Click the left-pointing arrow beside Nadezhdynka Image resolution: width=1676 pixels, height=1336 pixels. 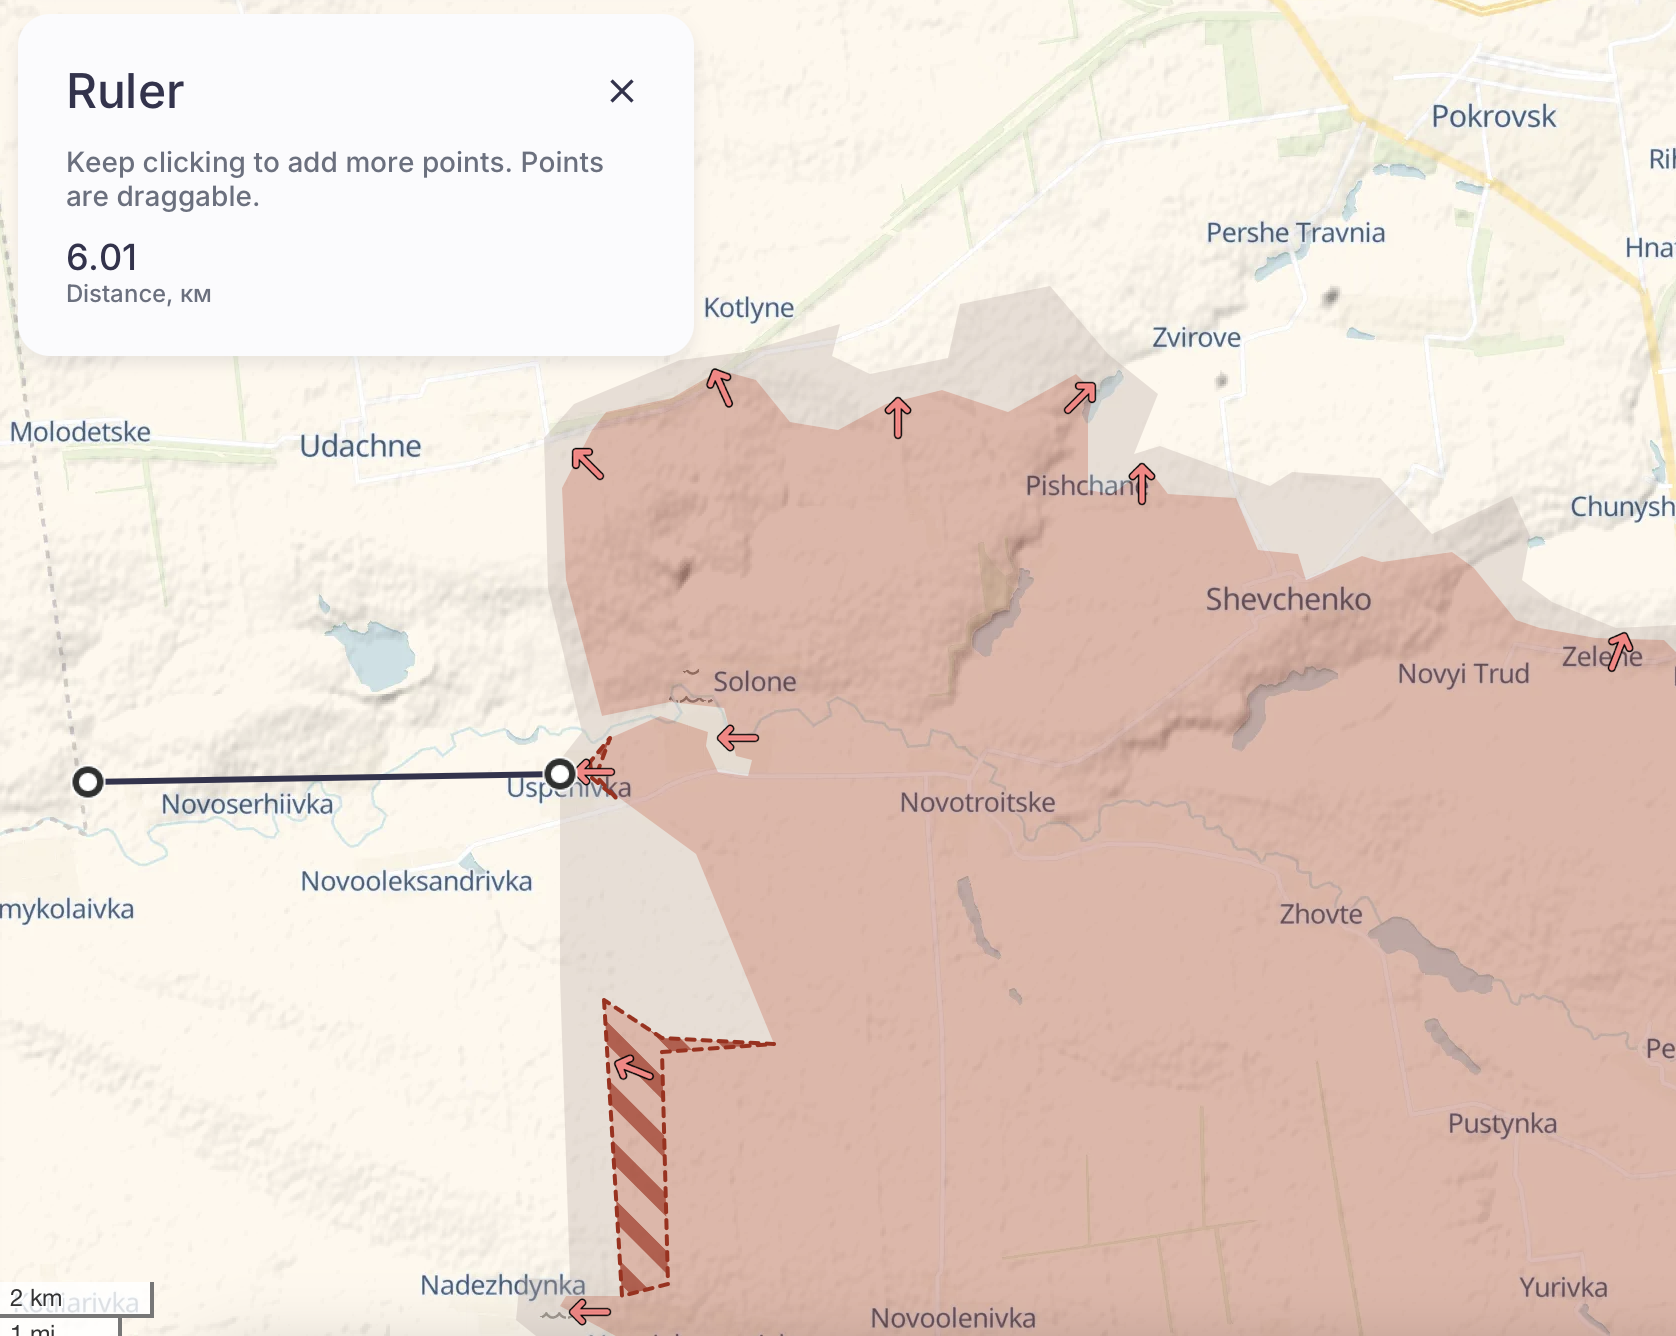click(x=589, y=1310)
